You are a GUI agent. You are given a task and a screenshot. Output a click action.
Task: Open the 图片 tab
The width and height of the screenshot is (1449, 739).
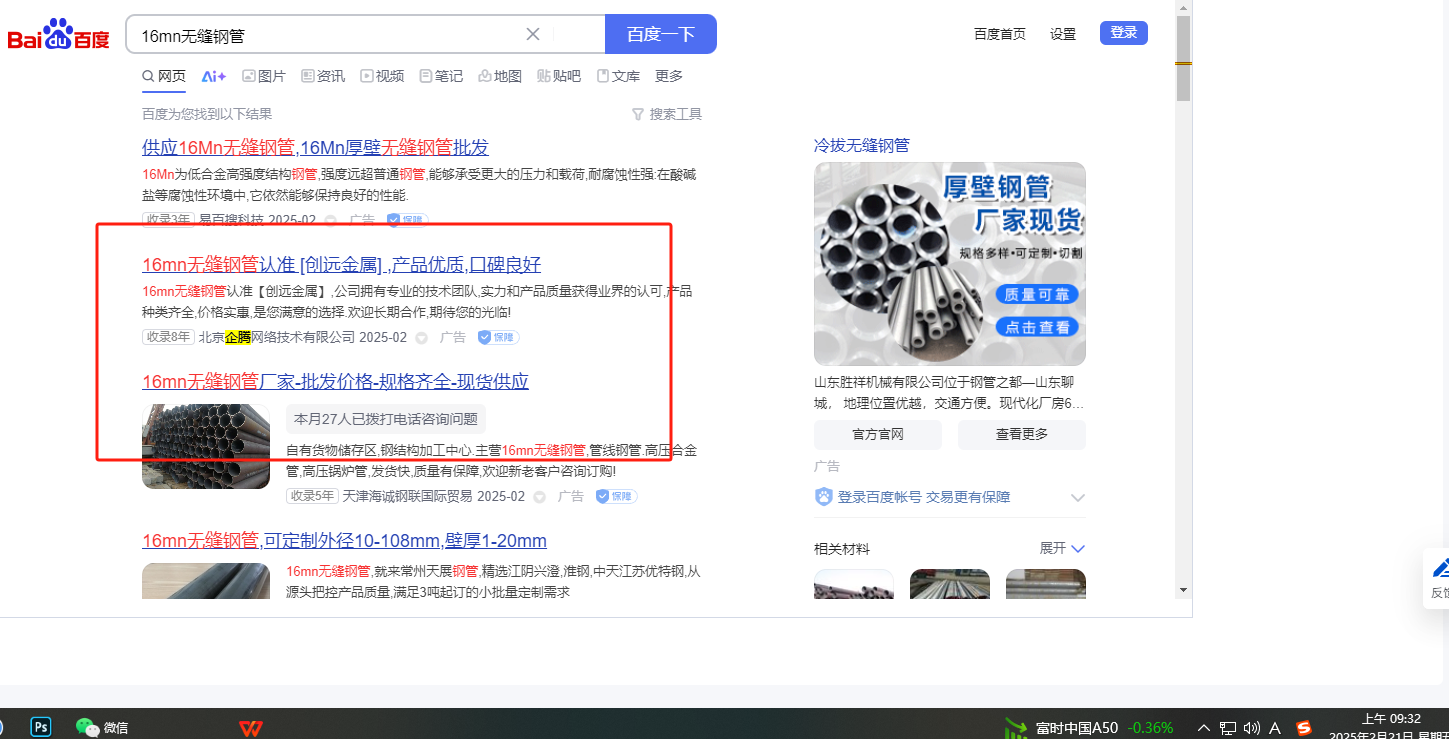tap(264, 76)
